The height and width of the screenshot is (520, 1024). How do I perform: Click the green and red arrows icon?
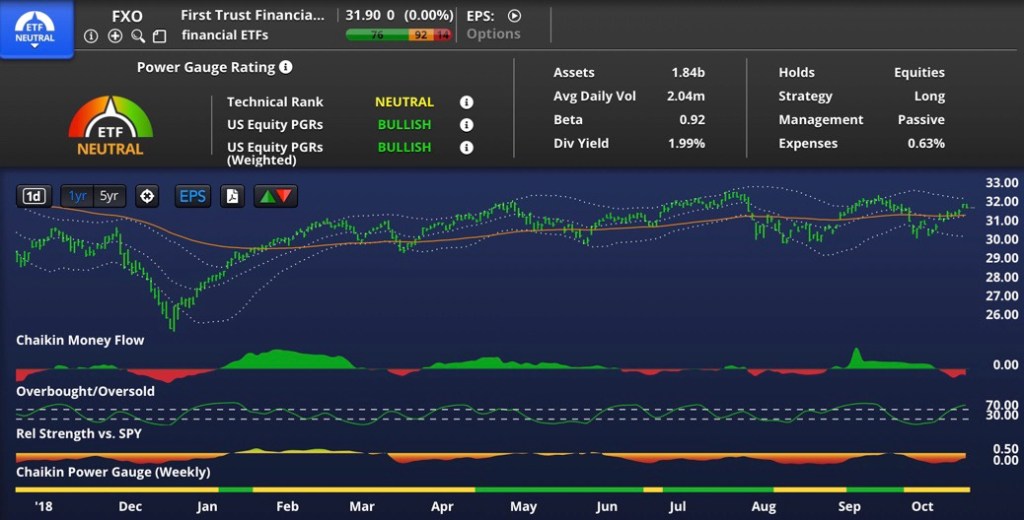pos(275,196)
